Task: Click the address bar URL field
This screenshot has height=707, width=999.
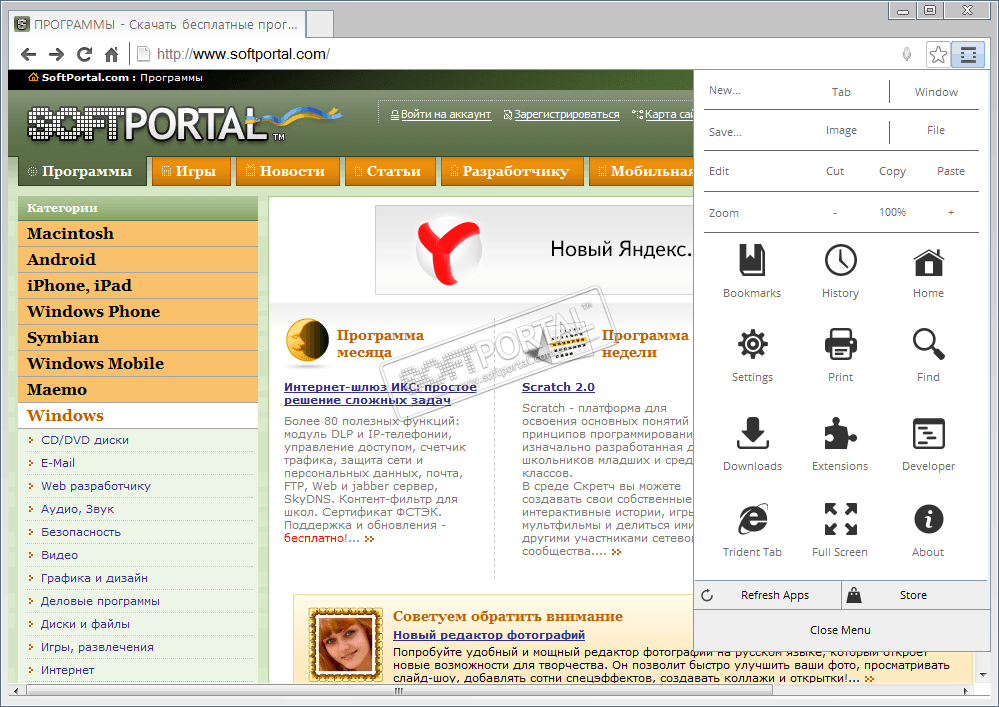Action: tap(522, 54)
